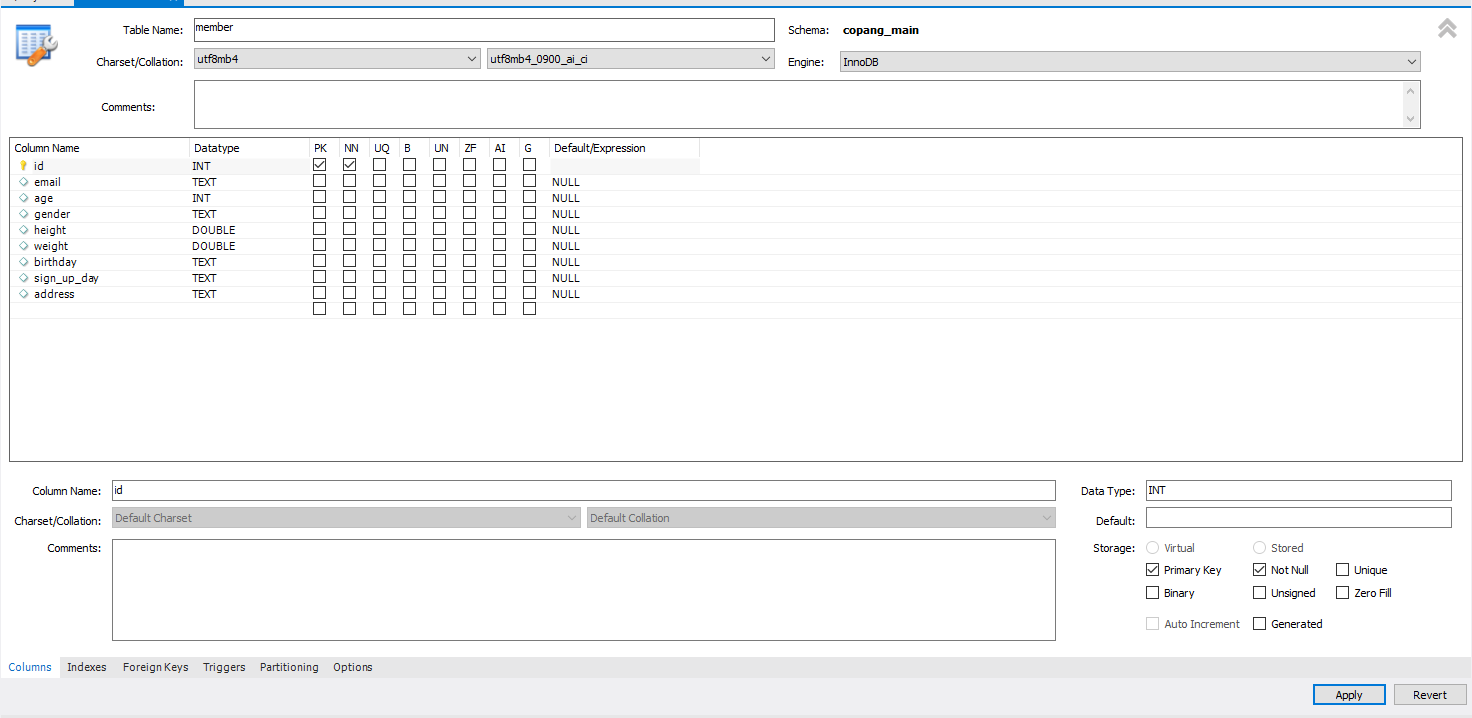The width and height of the screenshot is (1472, 718).
Task: Switch to the Indexes tab
Action: (86, 667)
